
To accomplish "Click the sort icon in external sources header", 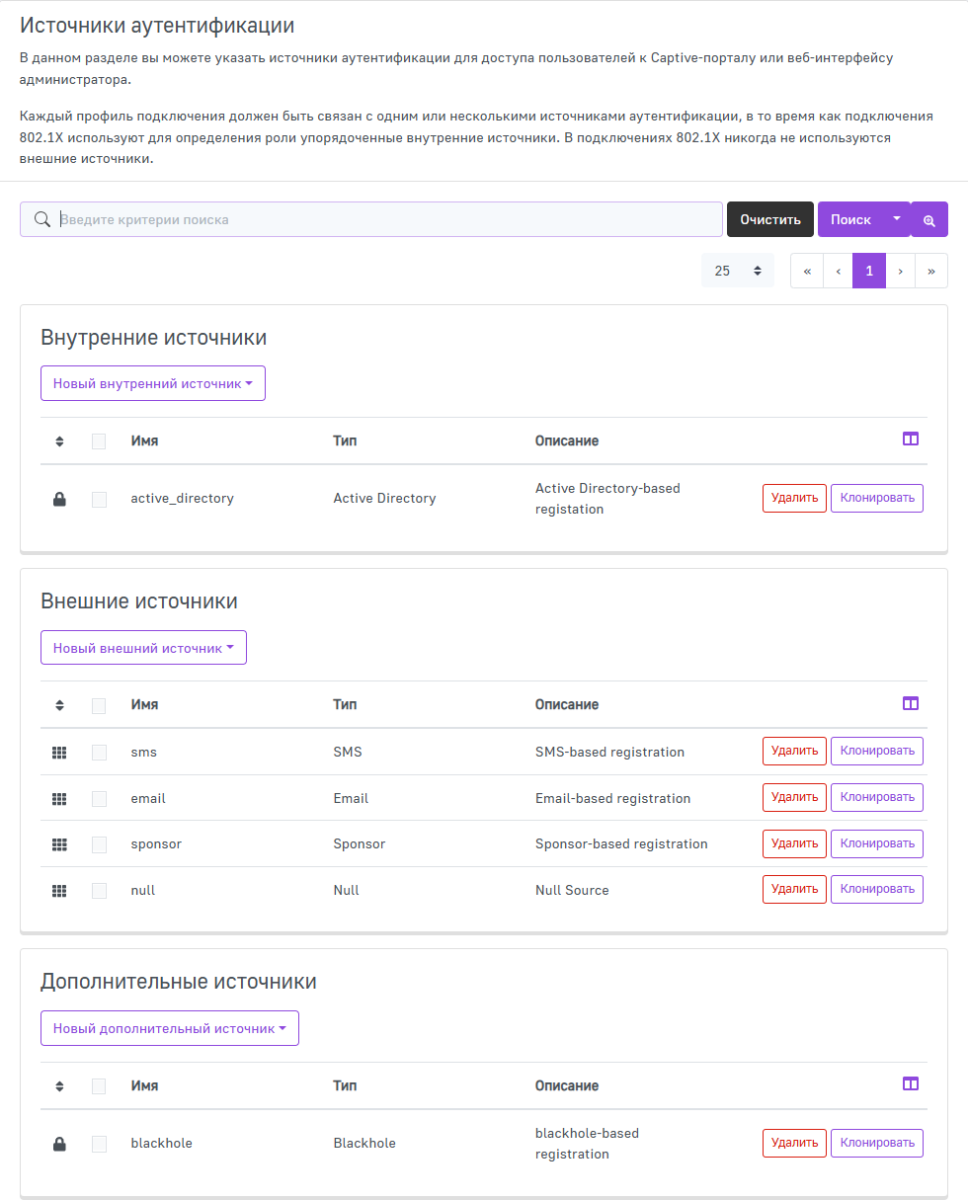I will point(59,705).
